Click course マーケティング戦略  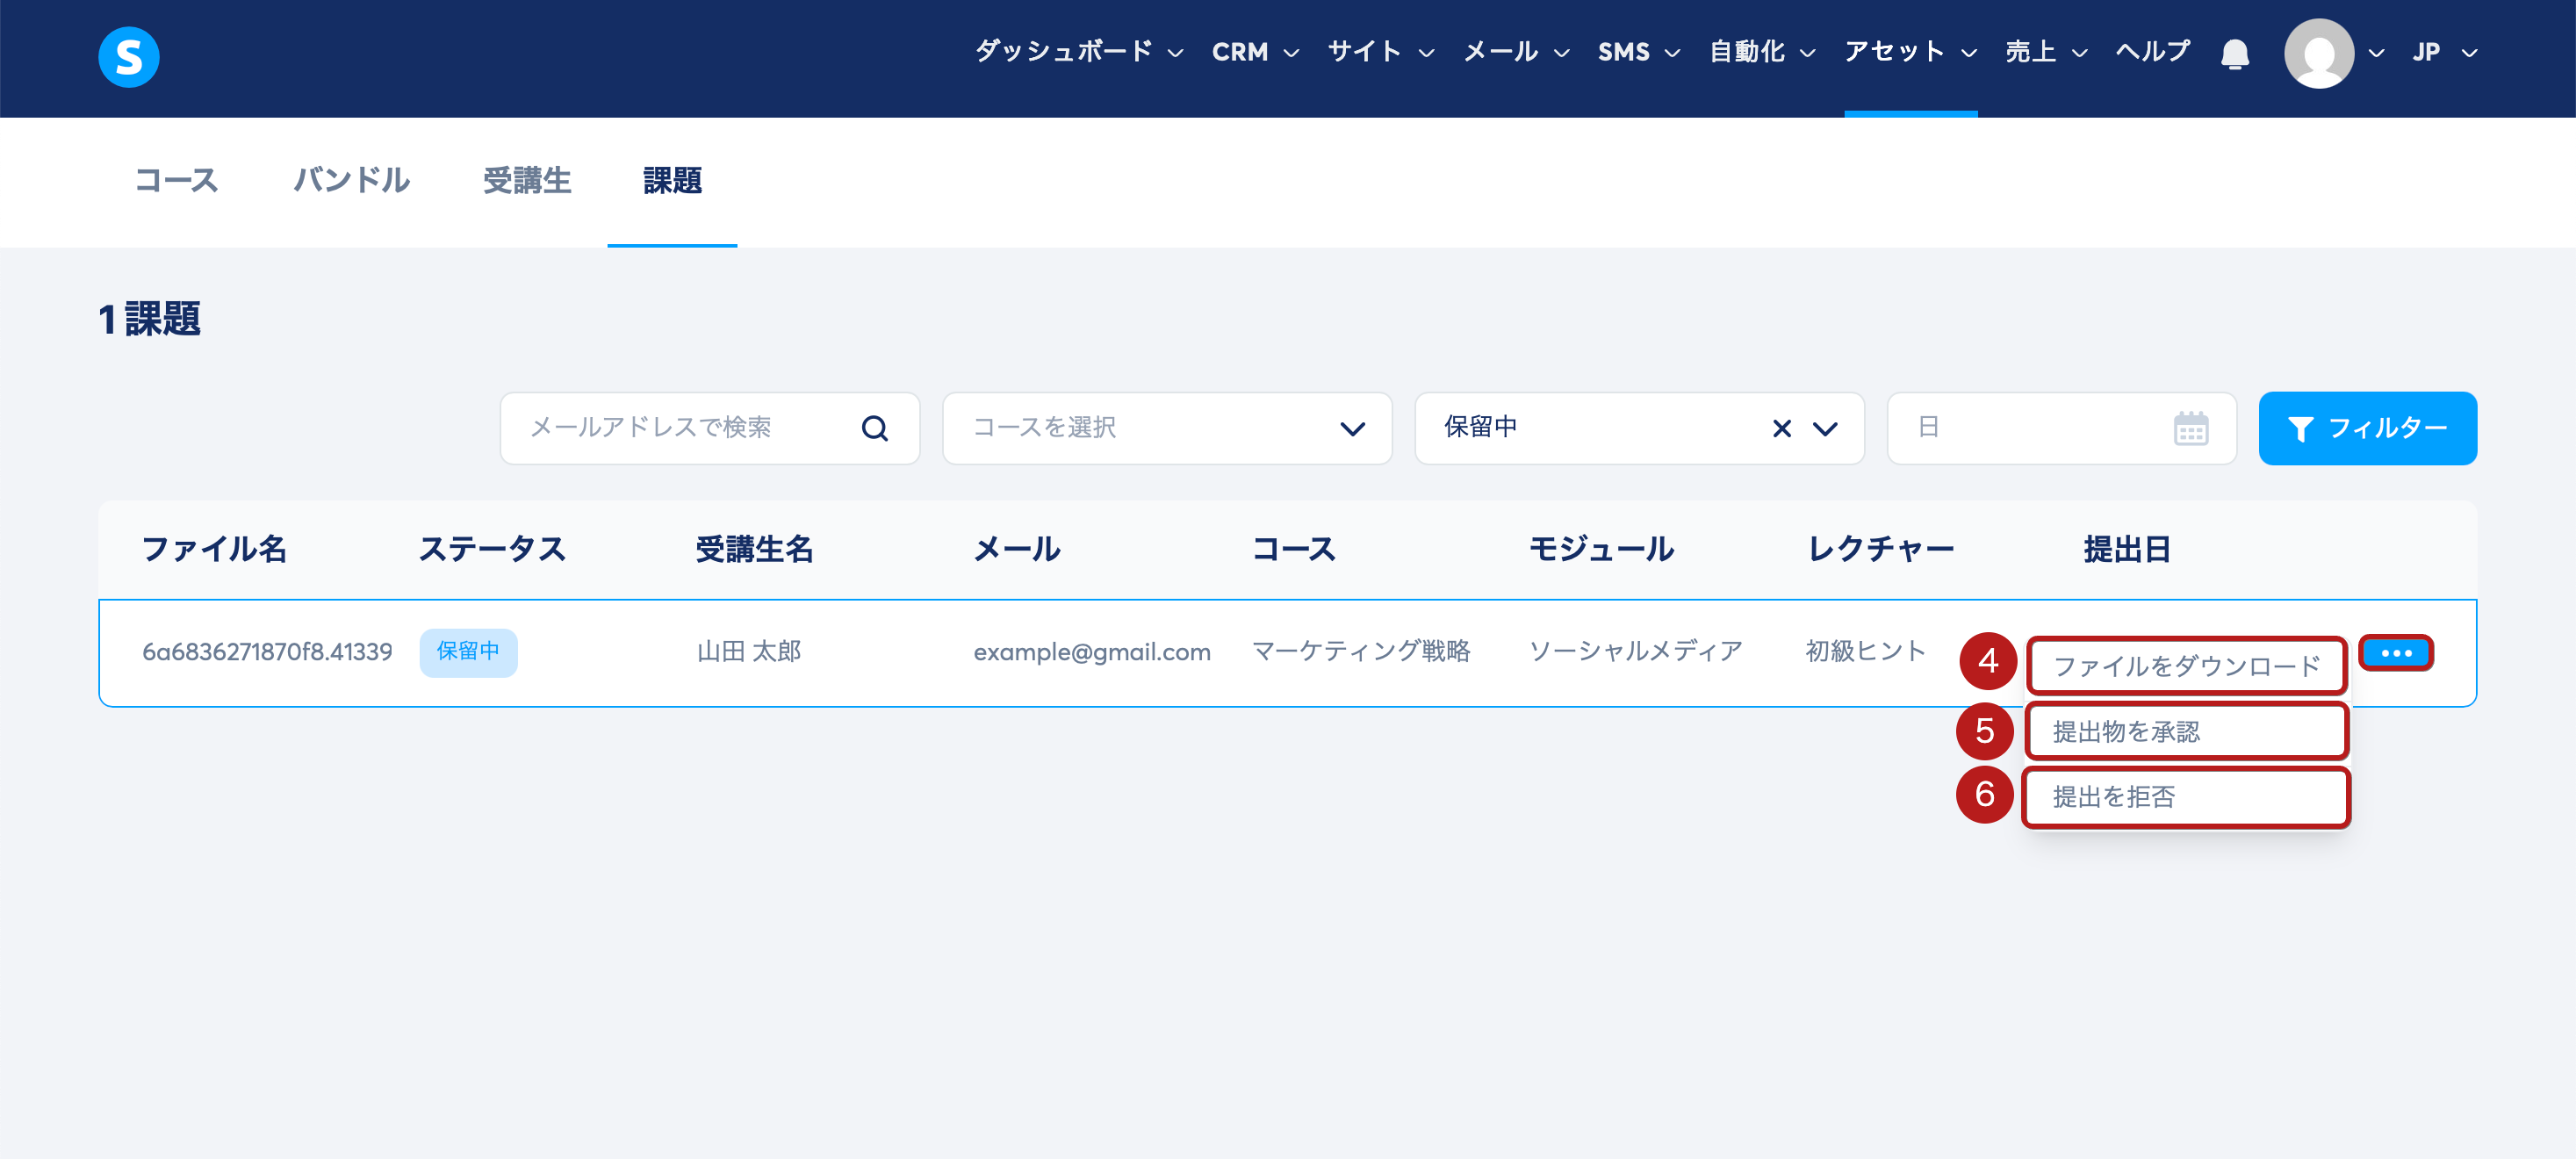pos(1361,652)
